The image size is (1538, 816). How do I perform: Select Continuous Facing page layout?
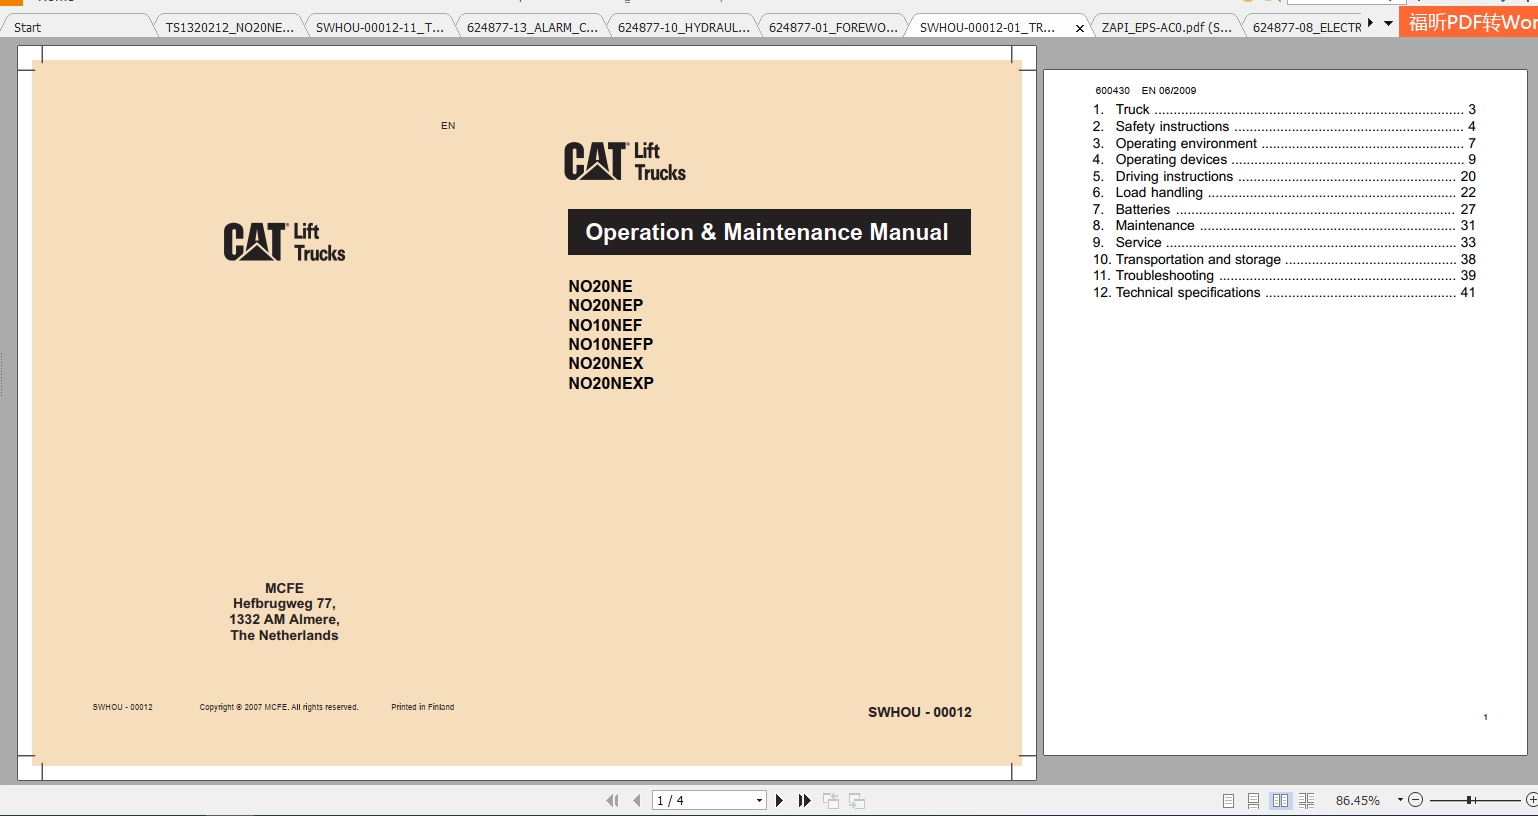coord(1307,800)
